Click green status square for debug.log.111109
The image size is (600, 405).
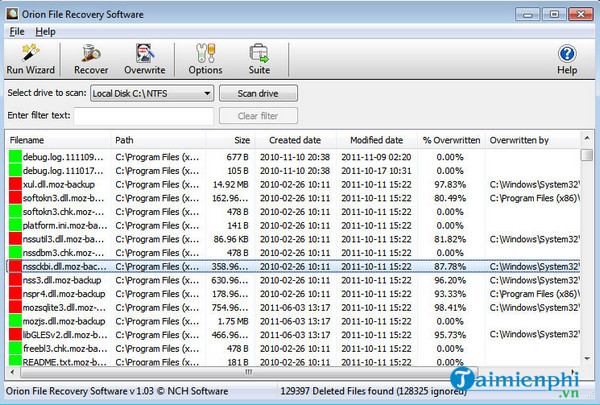tap(15, 157)
